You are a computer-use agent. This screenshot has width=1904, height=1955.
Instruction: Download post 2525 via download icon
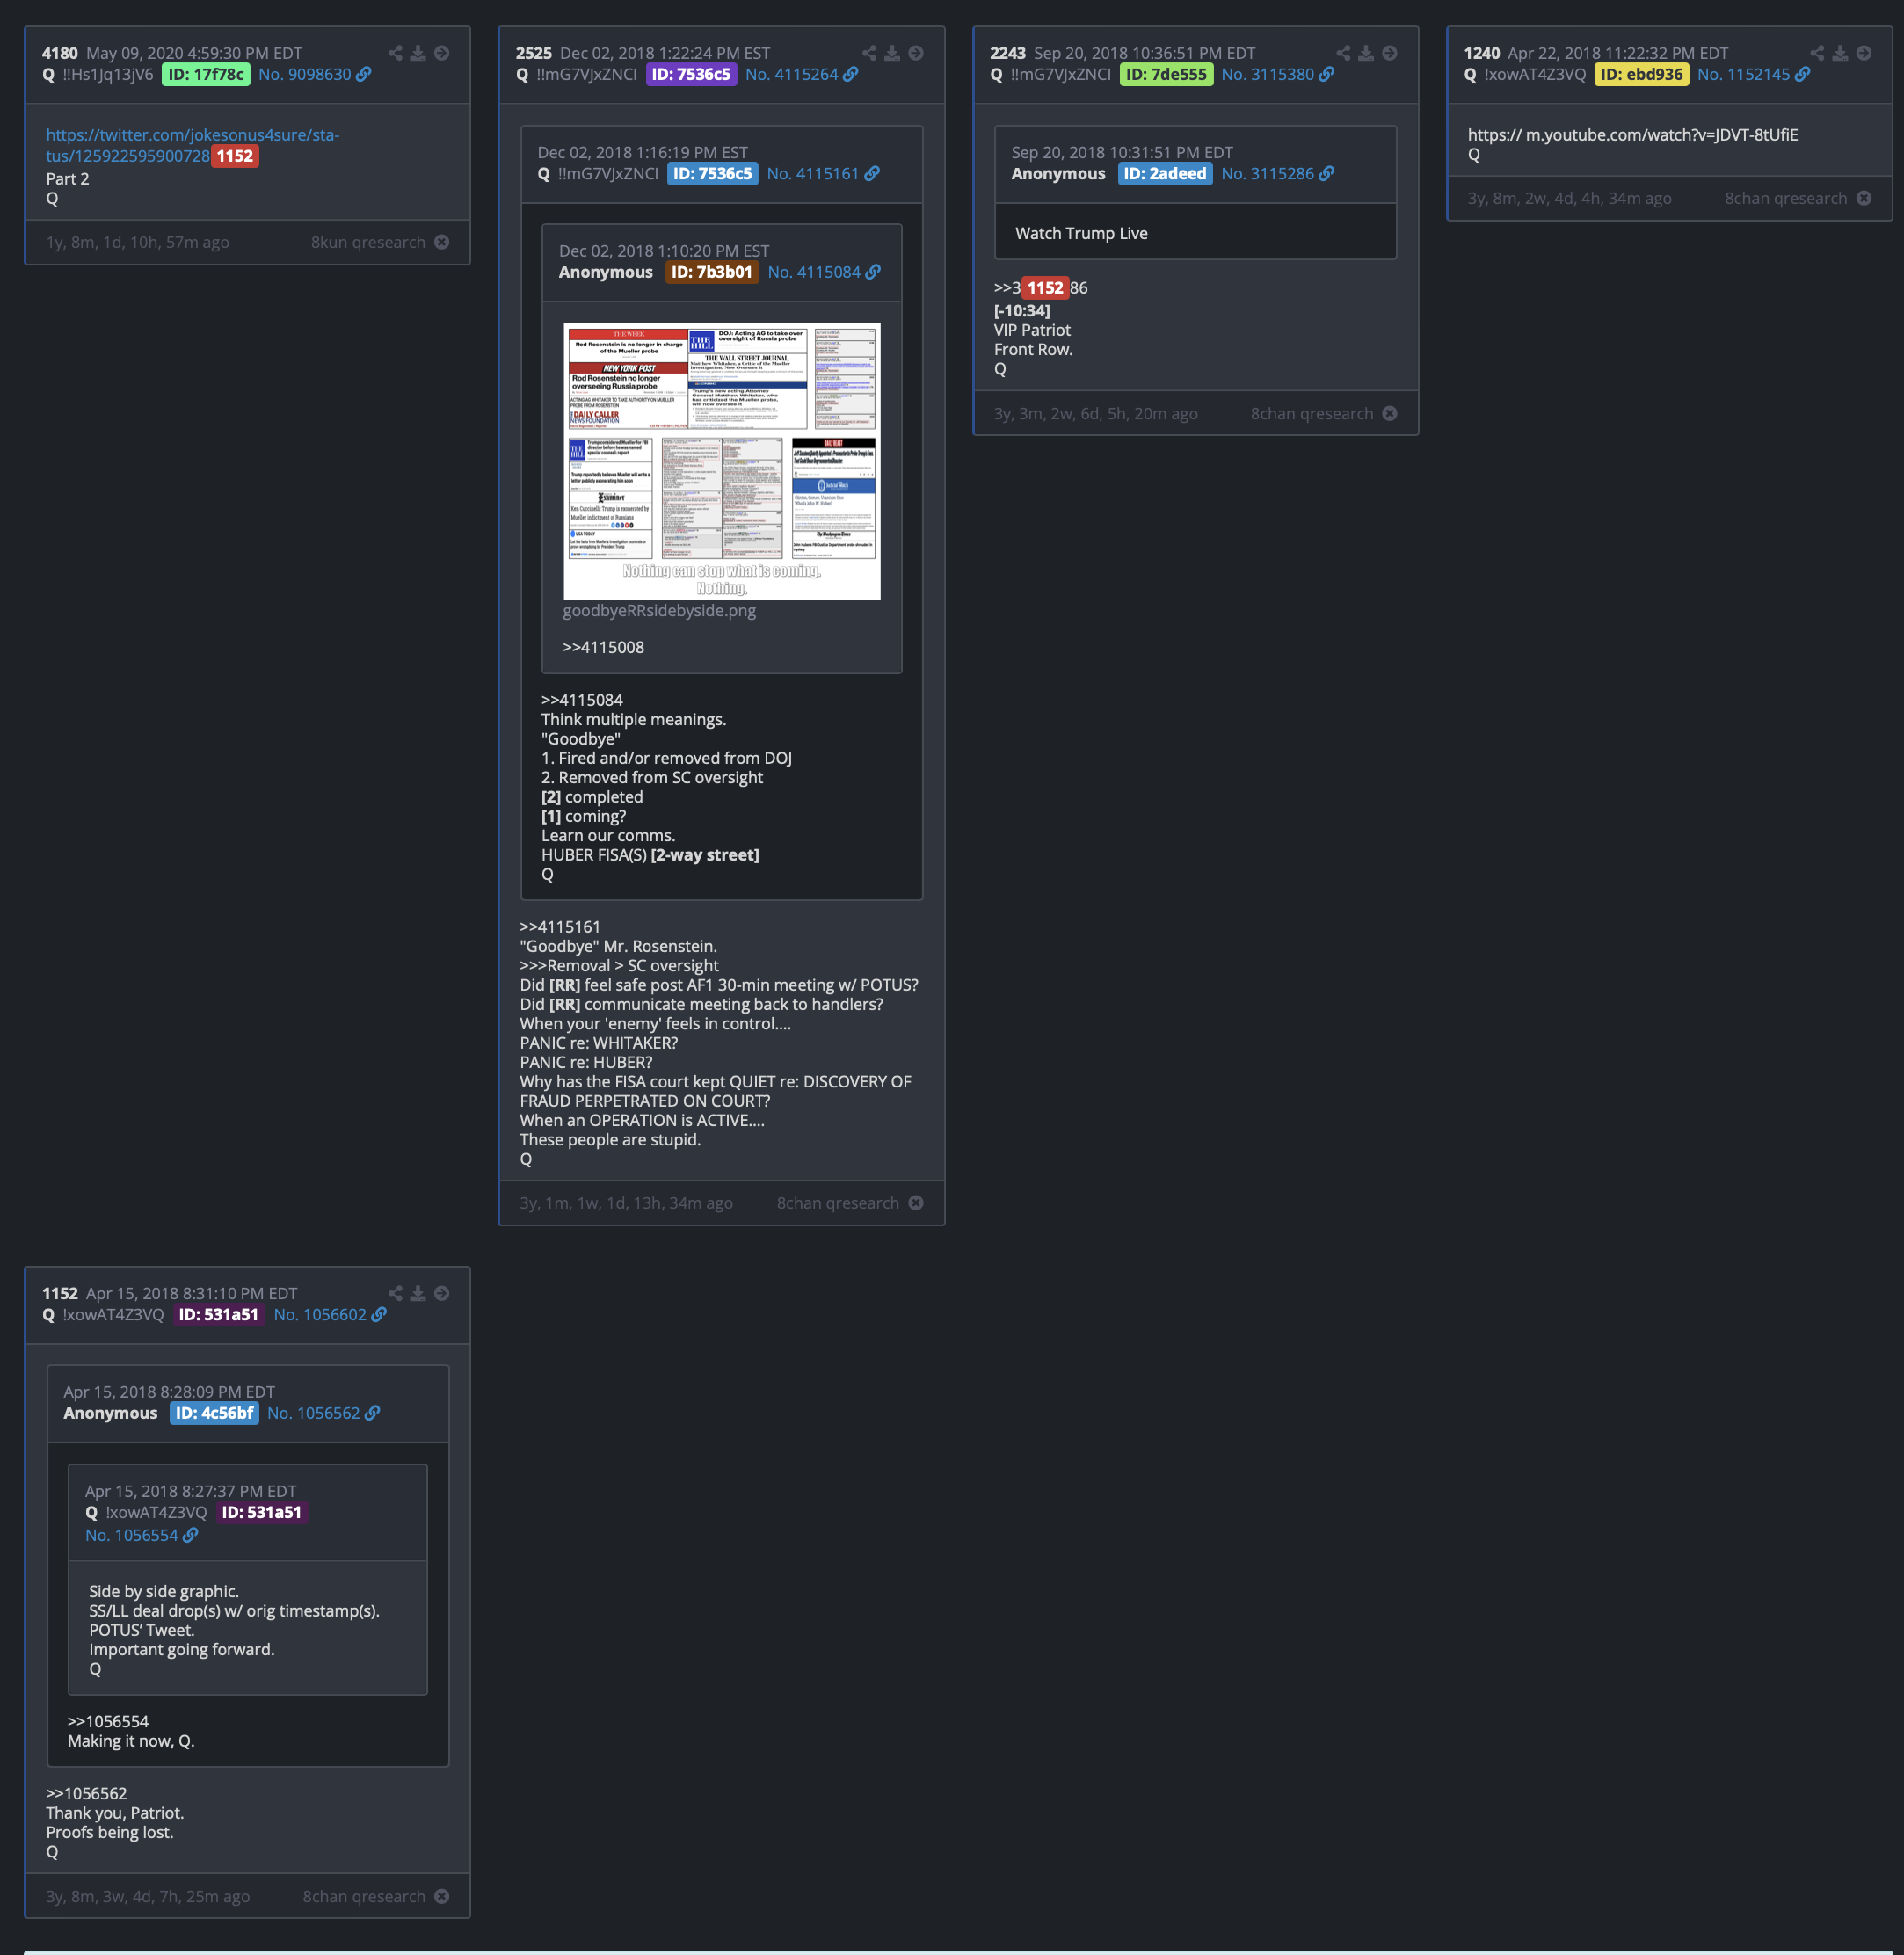892,53
